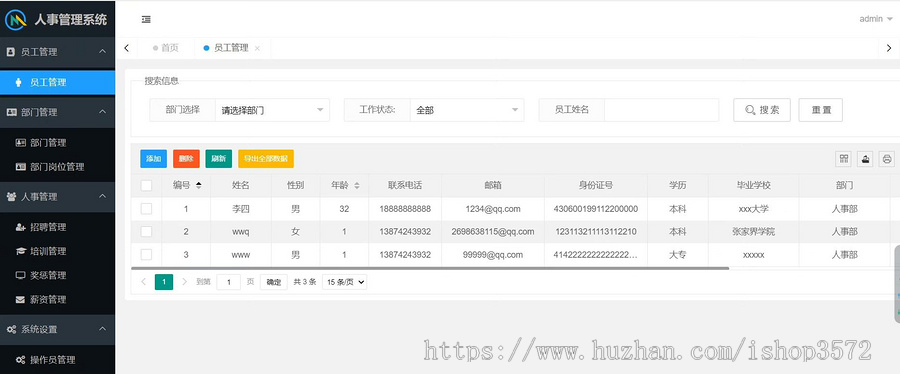Open 招聘管理 menu item
Image resolution: width=900 pixels, height=374 pixels.
click(57, 227)
